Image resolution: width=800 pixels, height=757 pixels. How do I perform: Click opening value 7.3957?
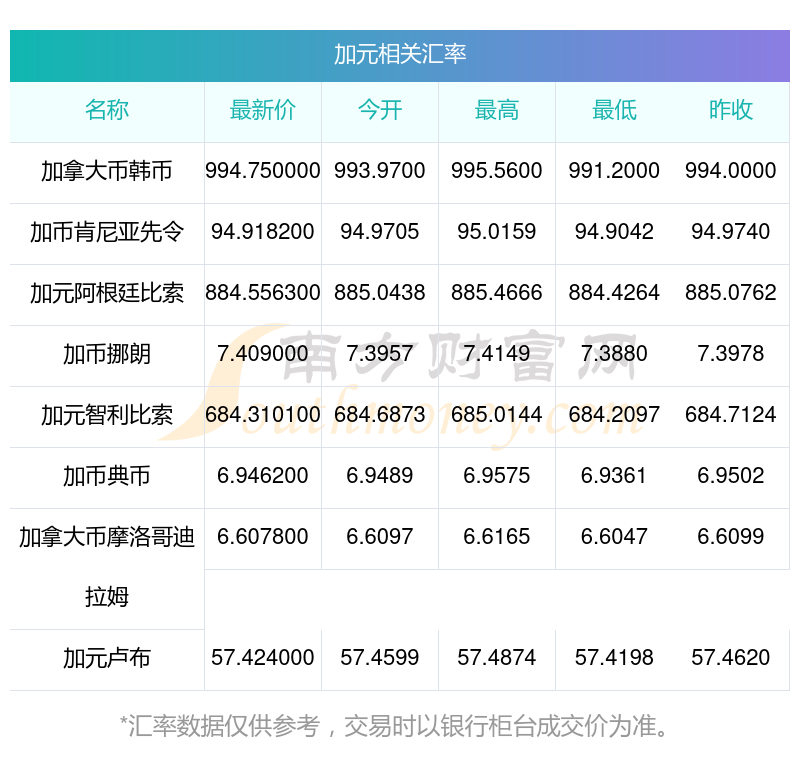point(380,354)
